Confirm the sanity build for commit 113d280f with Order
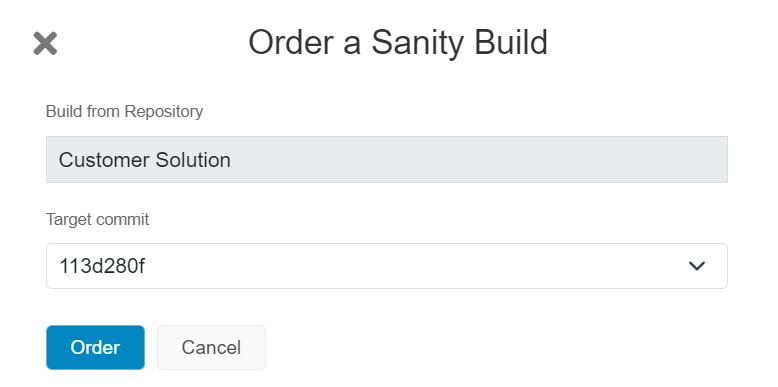This screenshot has width=778, height=387. tap(95, 347)
